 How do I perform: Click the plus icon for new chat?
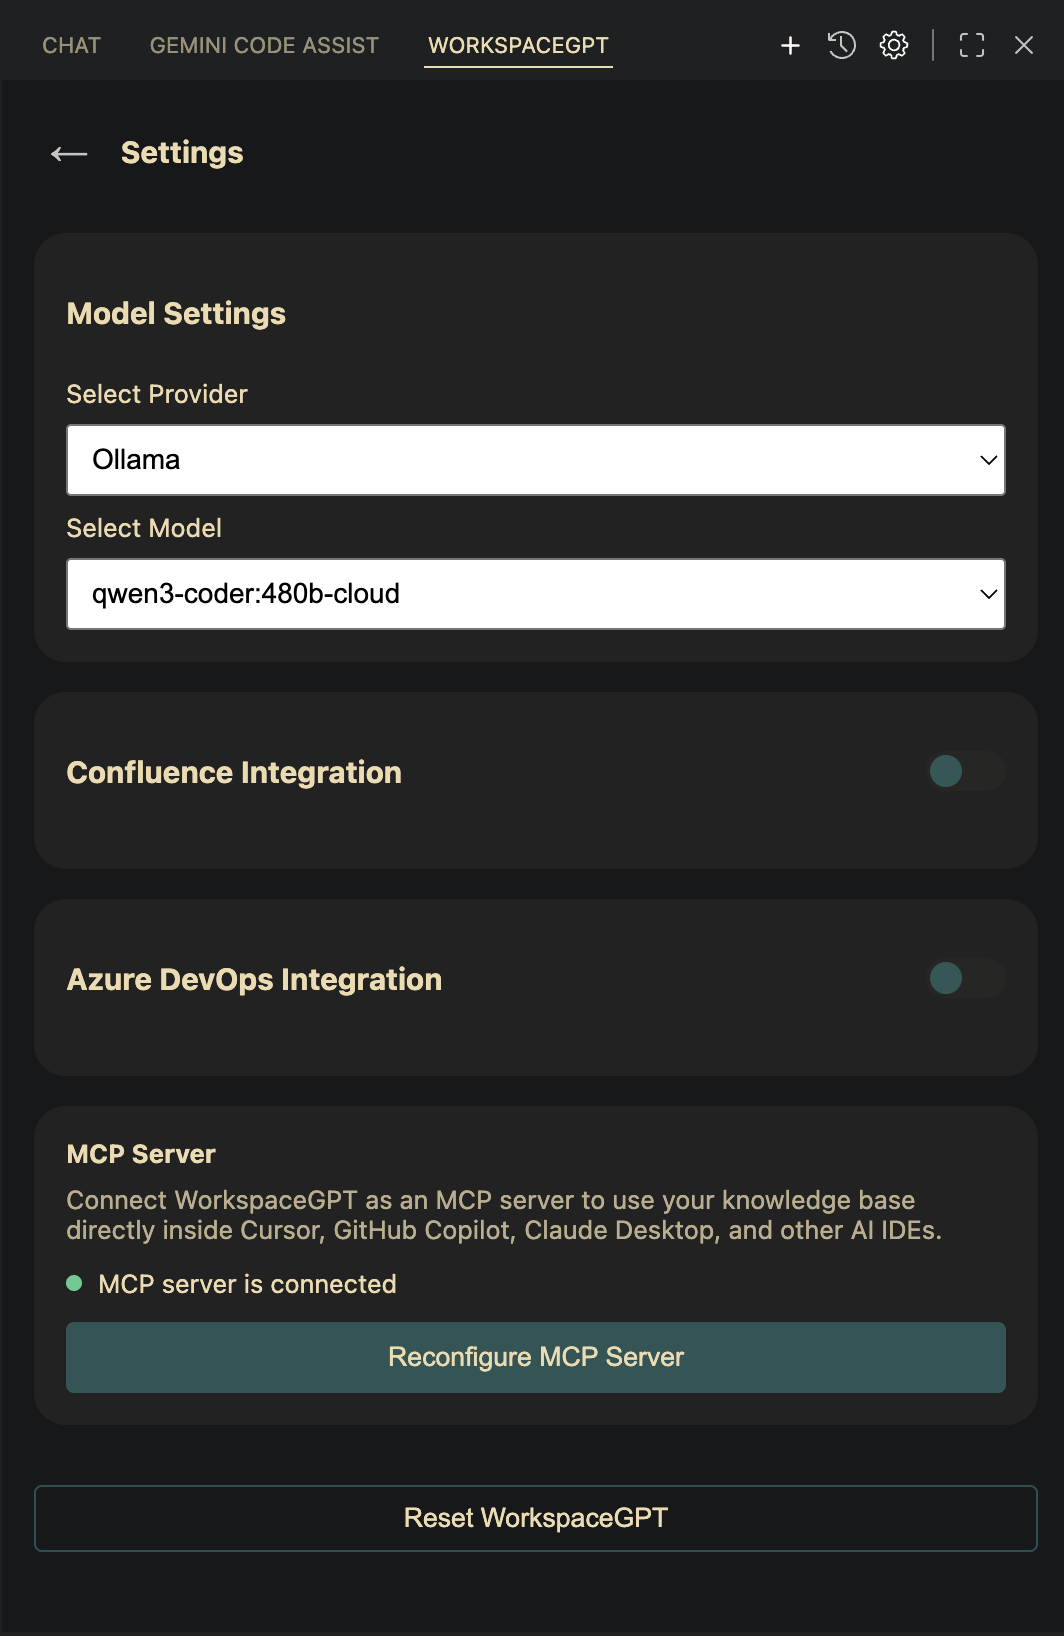[x=790, y=45]
